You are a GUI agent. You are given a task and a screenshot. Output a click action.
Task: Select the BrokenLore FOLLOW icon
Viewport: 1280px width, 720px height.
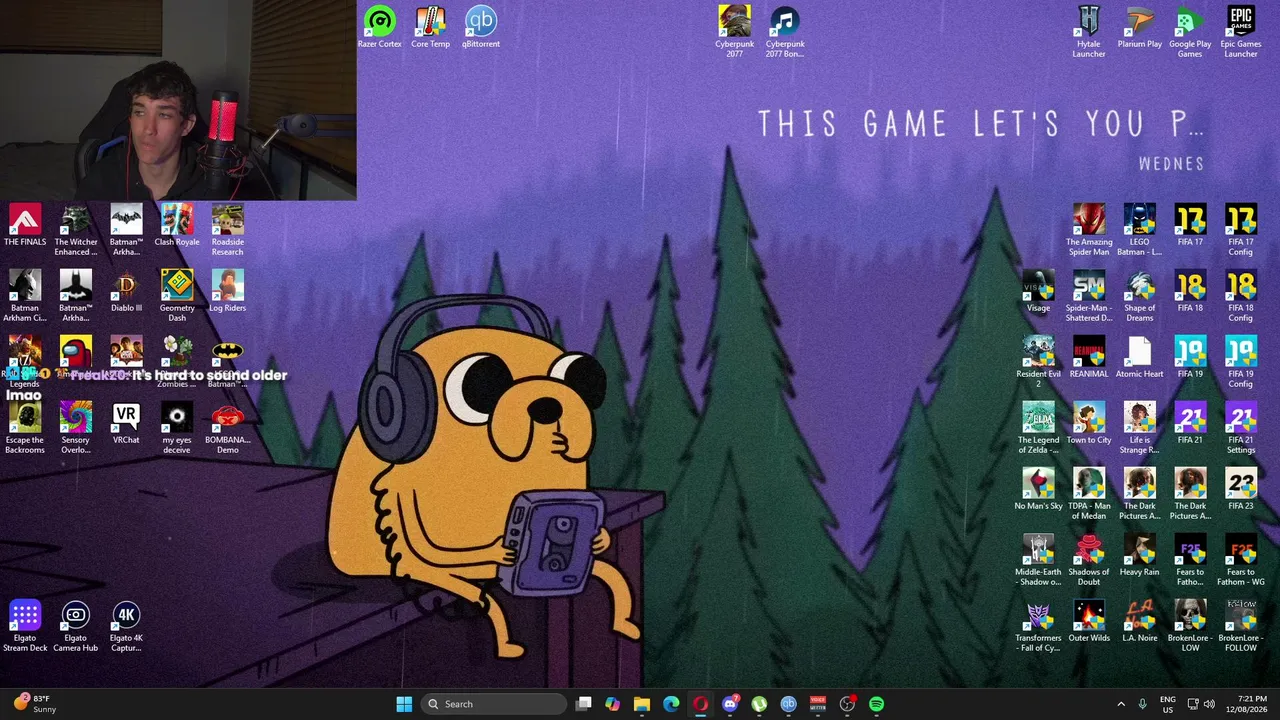coord(1241,626)
